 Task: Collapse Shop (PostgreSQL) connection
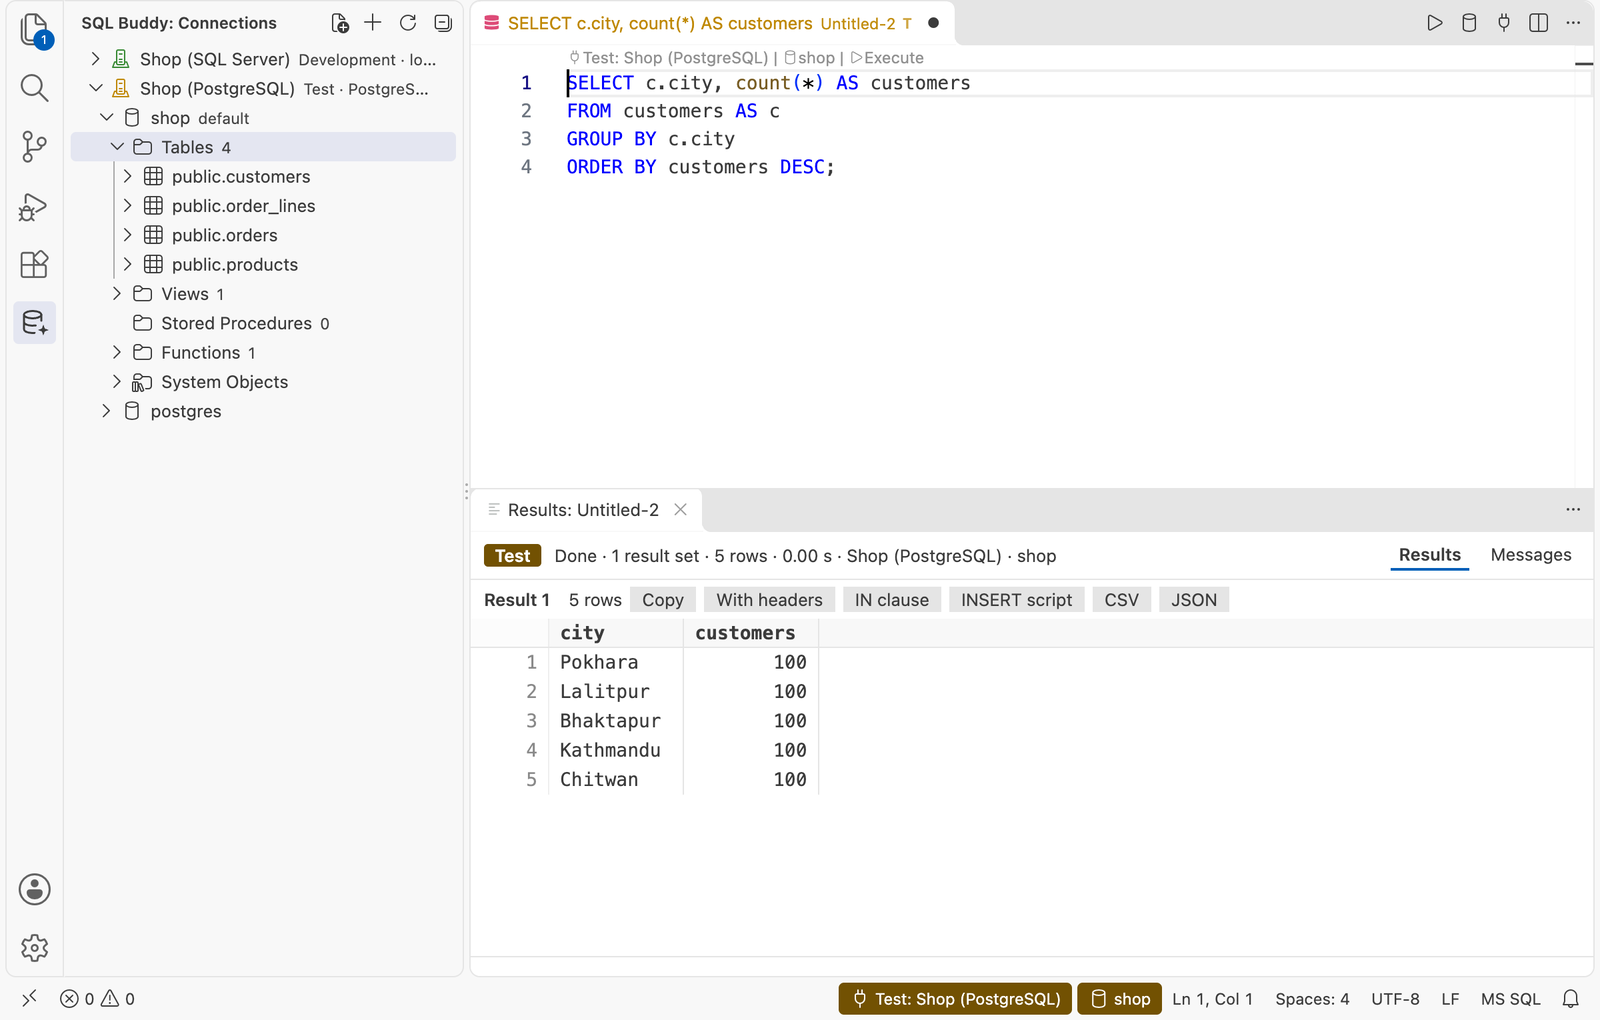[96, 88]
